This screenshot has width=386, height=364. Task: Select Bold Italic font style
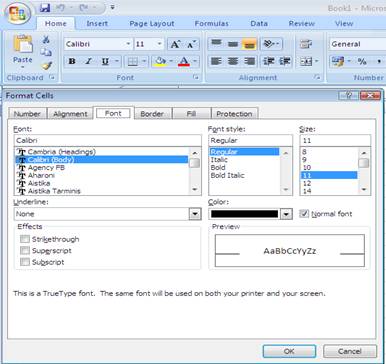click(x=228, y=175)
